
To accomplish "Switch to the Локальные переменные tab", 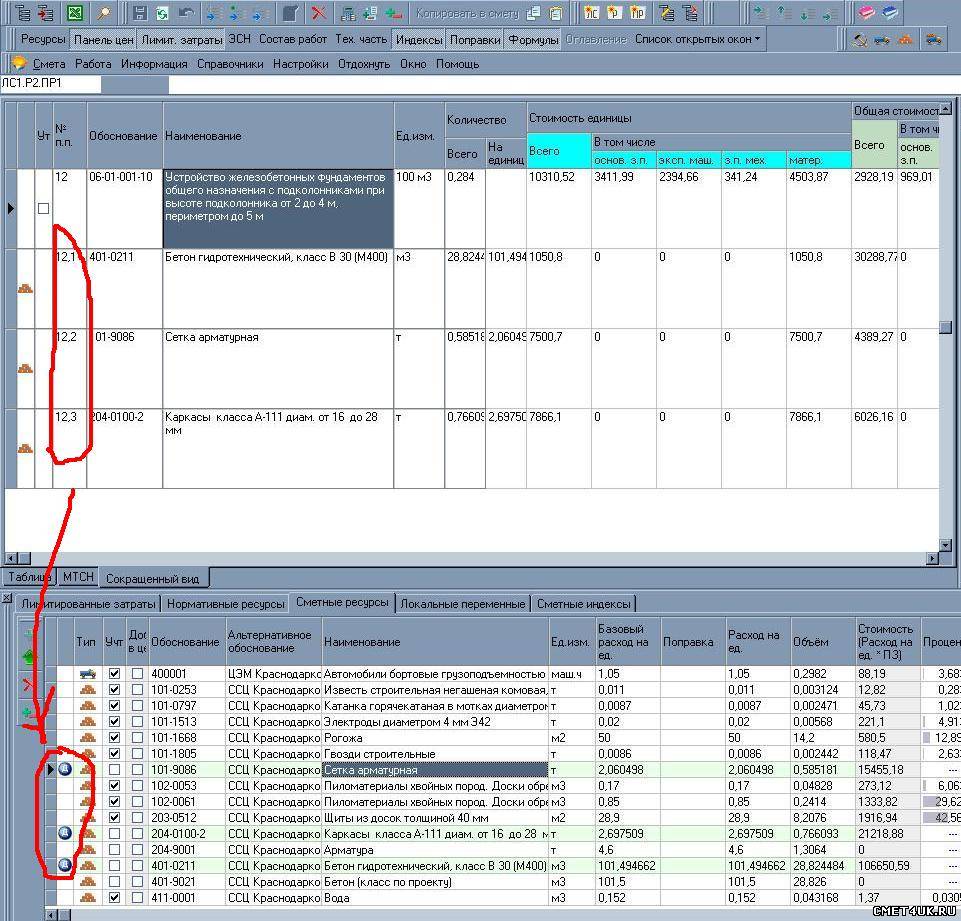I will tap(463, 603).
